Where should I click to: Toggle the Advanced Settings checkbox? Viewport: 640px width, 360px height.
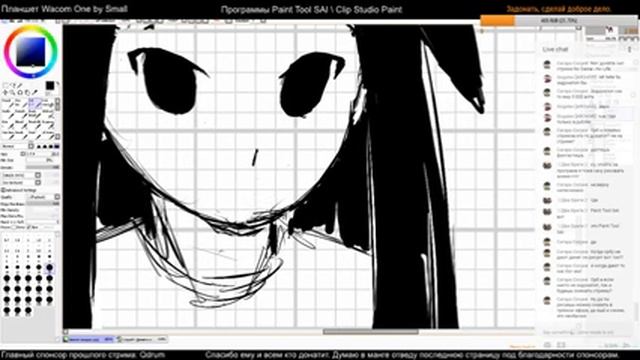tap(3, 190)
